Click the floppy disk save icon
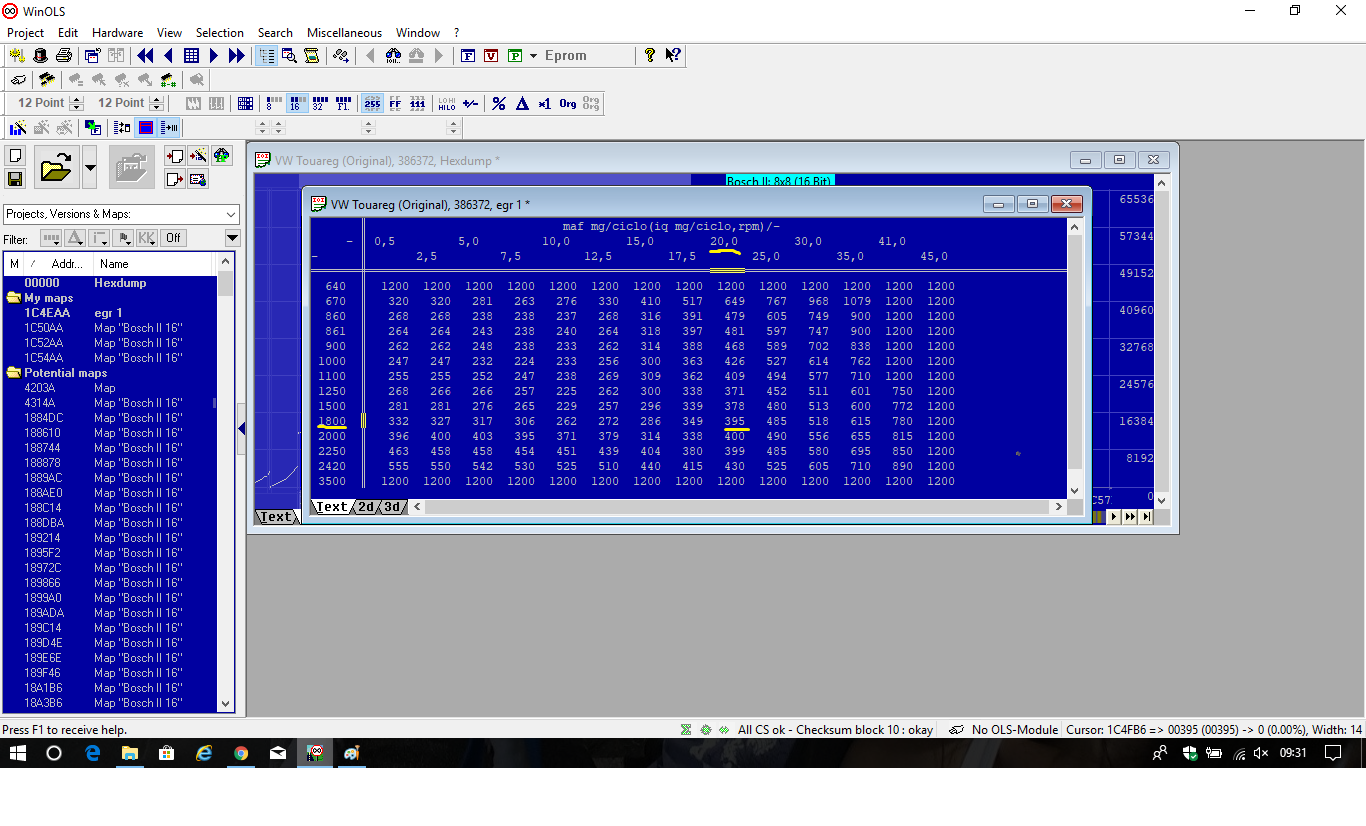This screenshot has width=1366, height=826. tap(15, 179)
